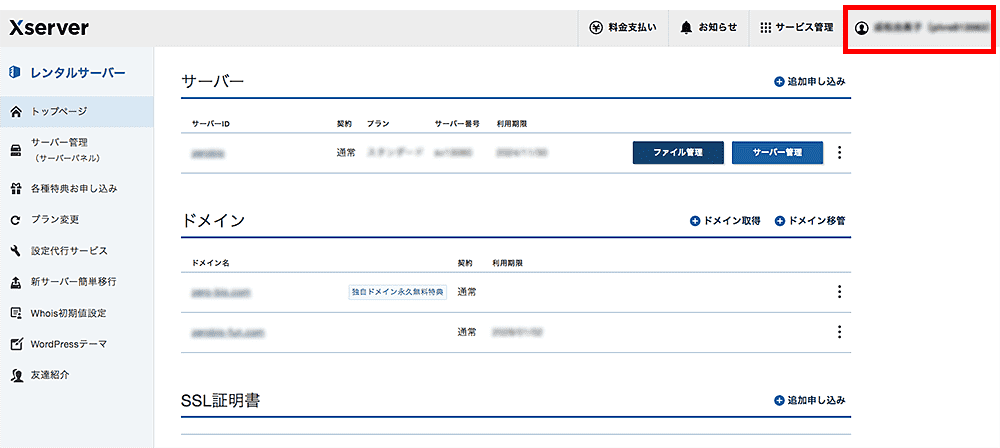
Task: Click the ドメイン名 column header
Action: (210, 263)
